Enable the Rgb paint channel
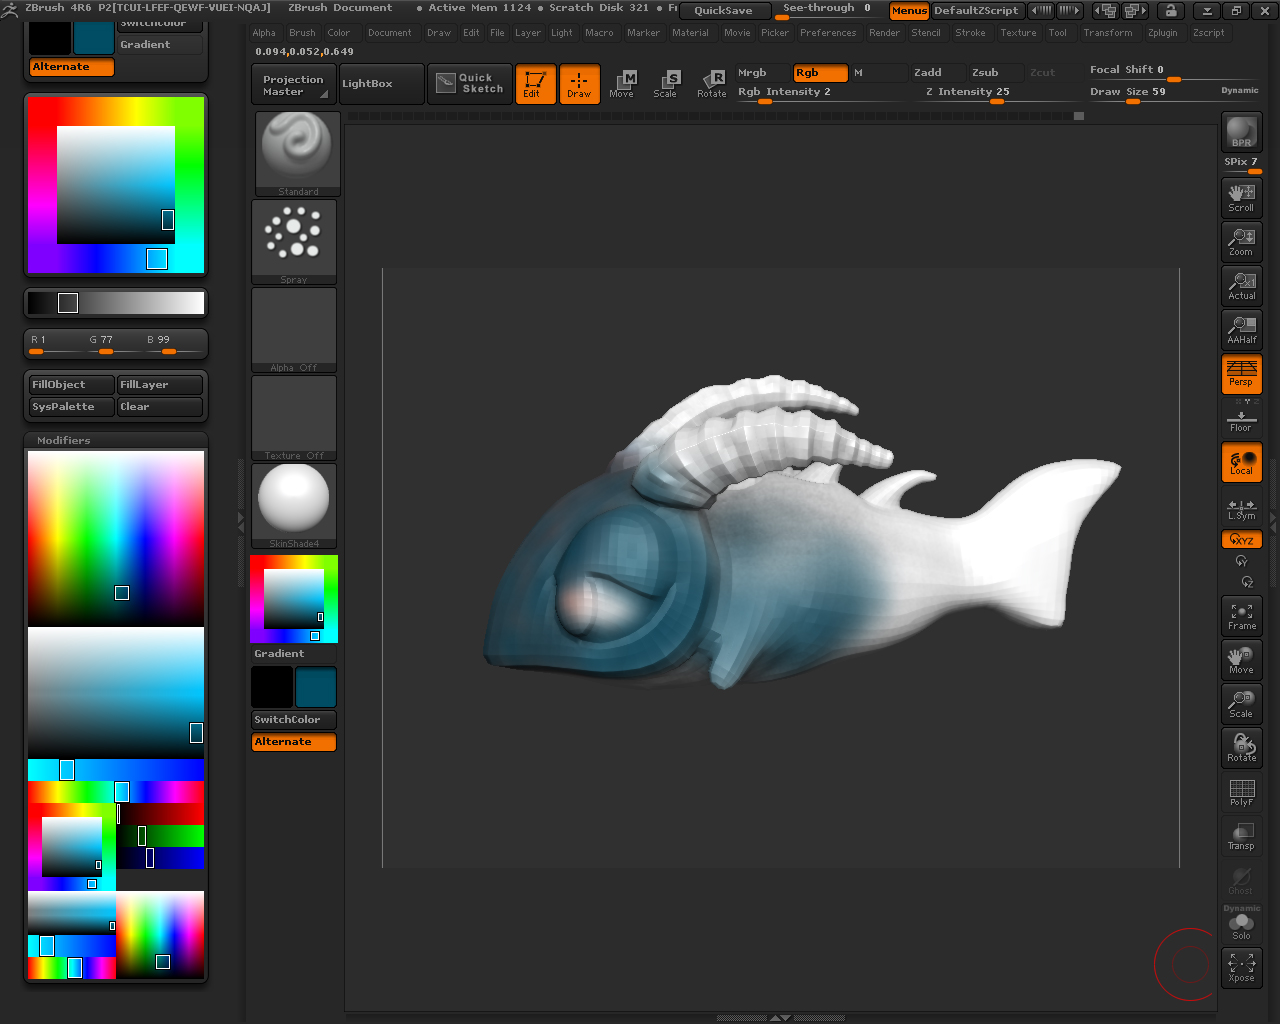 tap(820, 73)
